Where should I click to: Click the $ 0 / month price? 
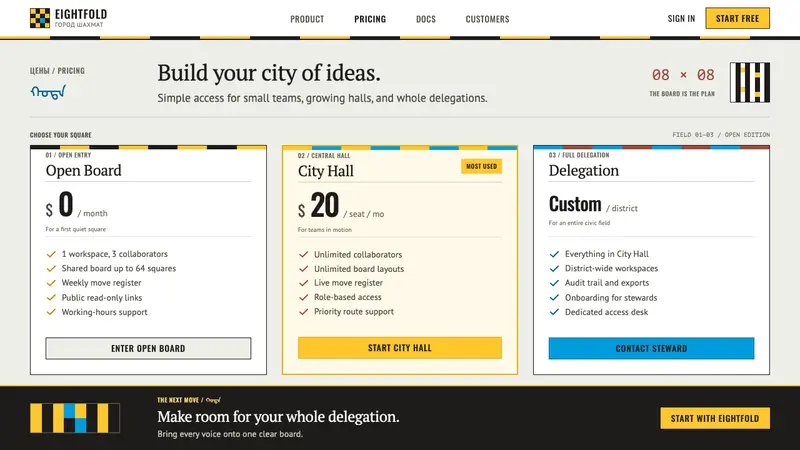[77, 205]
